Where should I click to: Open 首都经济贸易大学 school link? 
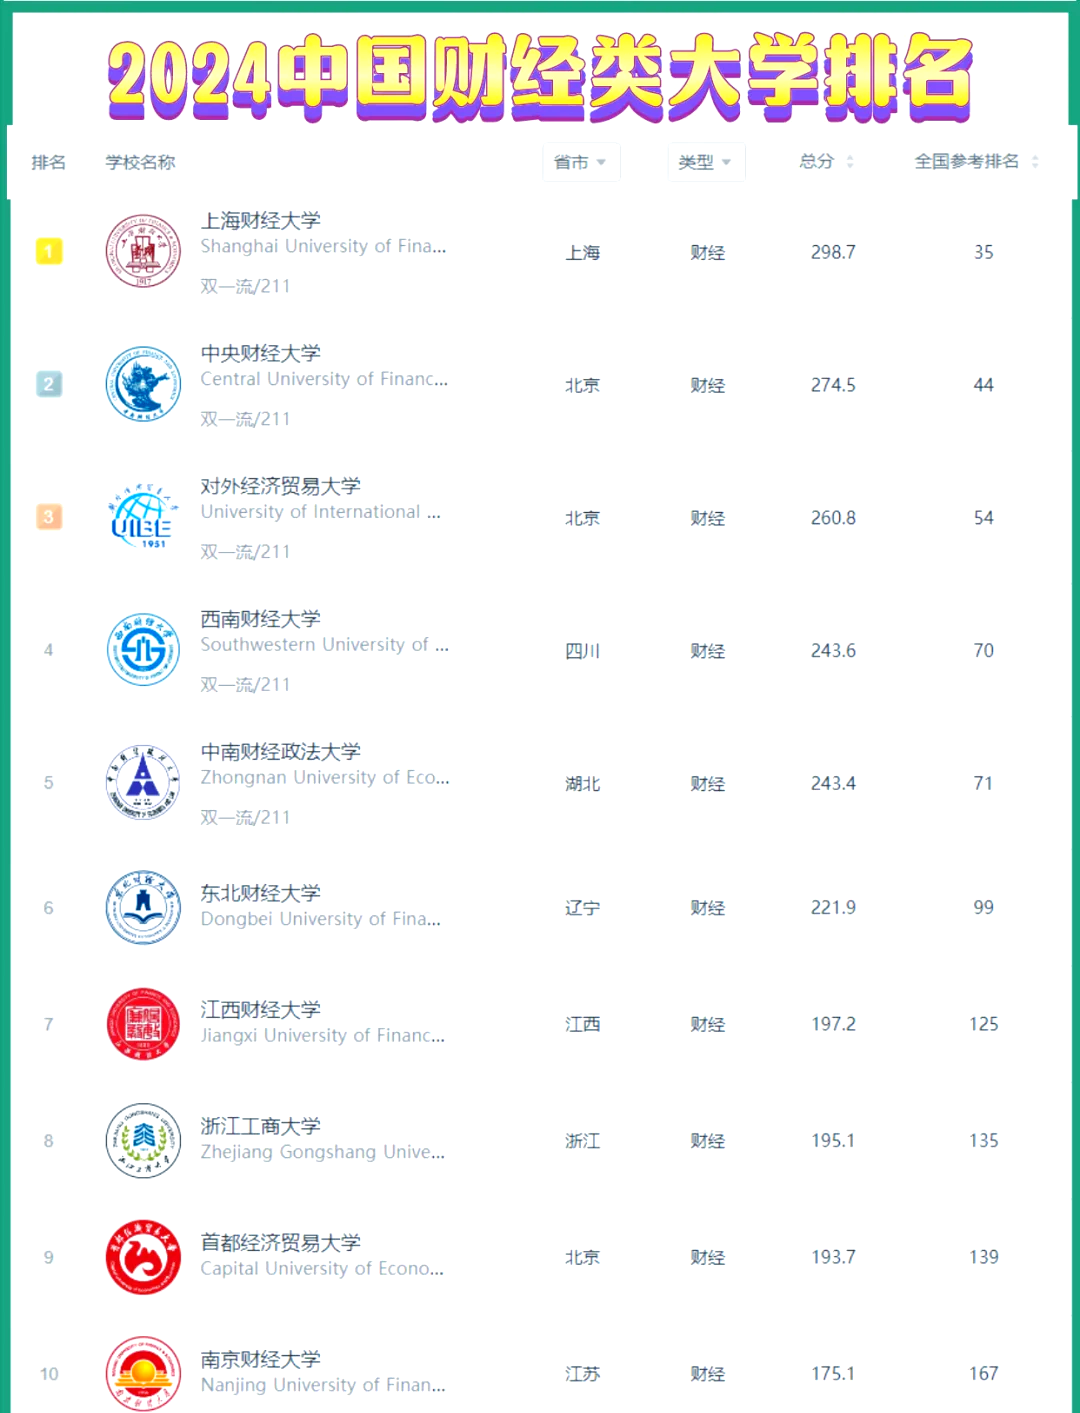pyautogui.click(x=281, y=1243)
